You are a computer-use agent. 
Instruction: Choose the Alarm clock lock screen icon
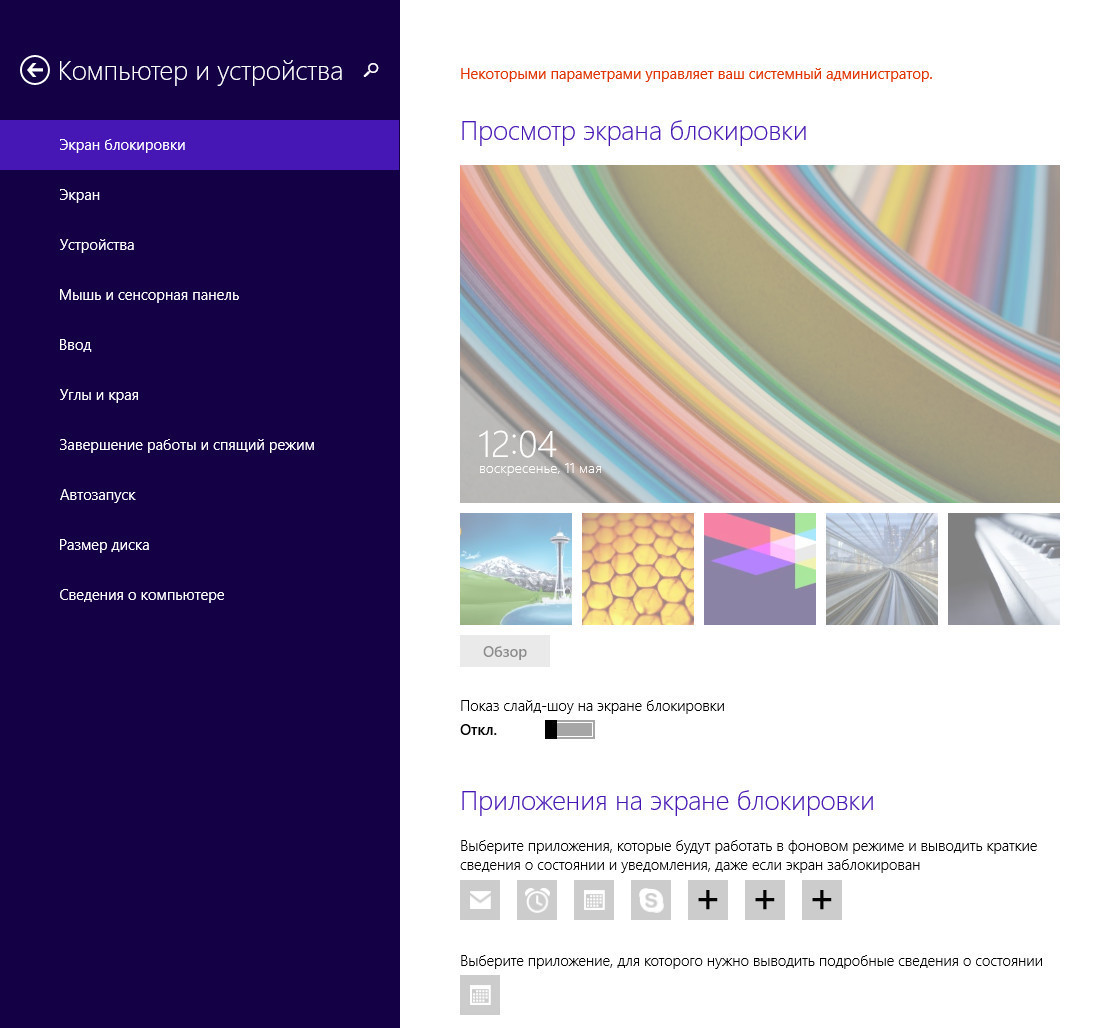(x=537, y=900)
